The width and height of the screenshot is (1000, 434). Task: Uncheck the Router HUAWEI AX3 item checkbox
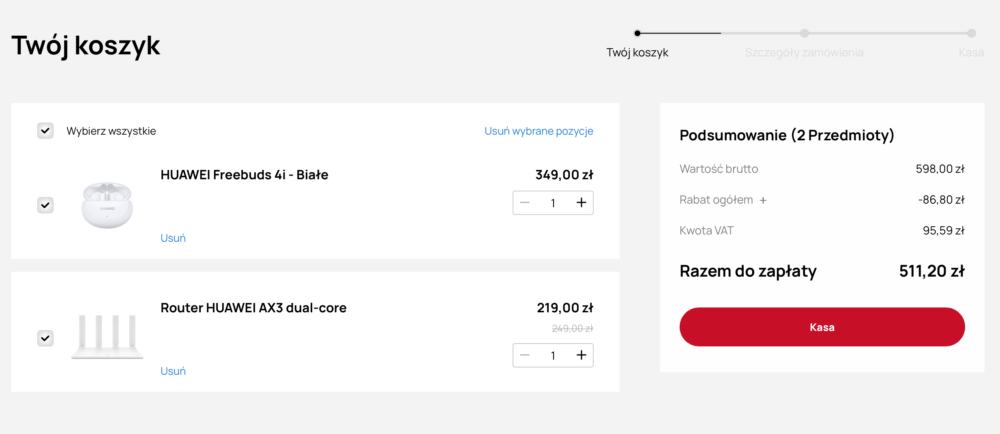45,338
